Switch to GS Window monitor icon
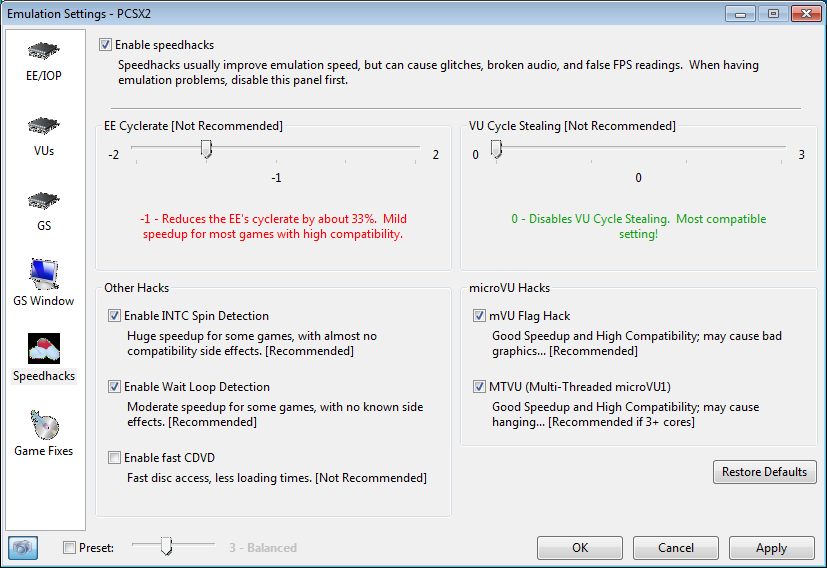Viewport: 827px width, 568px height. 44,274
